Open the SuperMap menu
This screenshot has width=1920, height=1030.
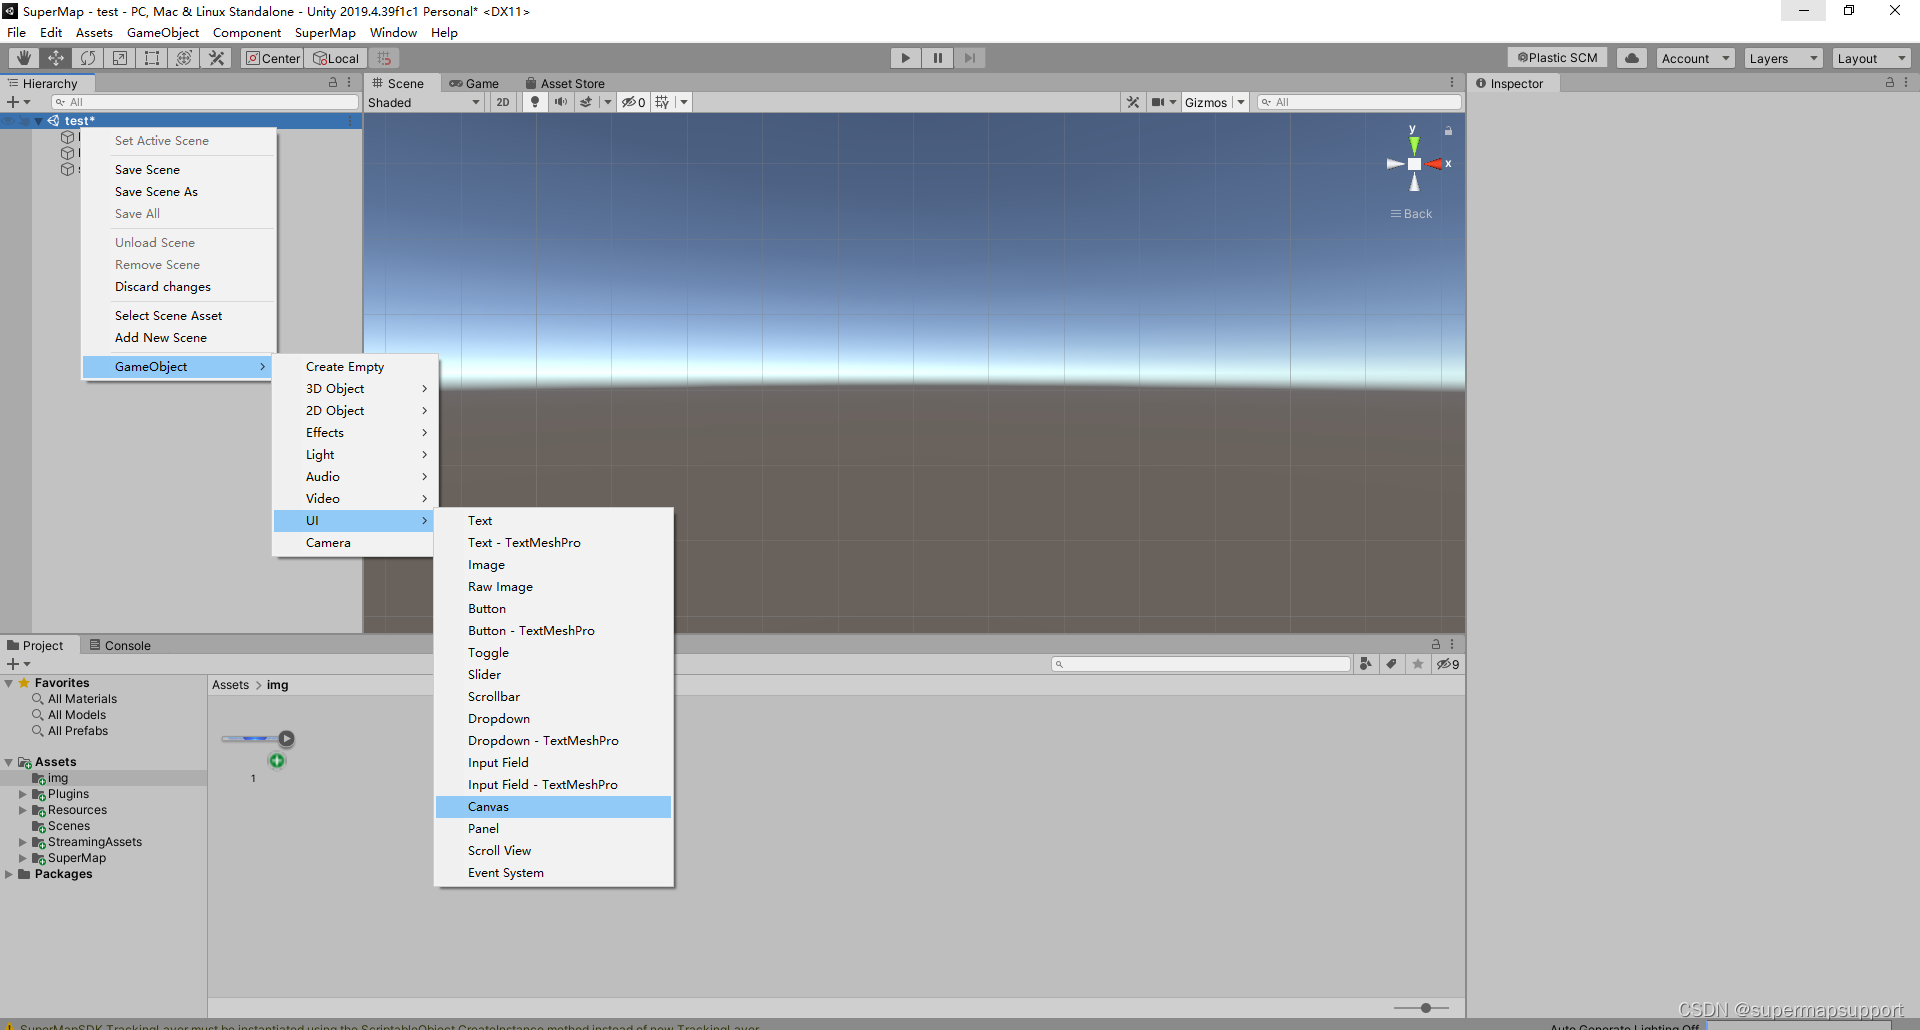[x=324, y=32]
